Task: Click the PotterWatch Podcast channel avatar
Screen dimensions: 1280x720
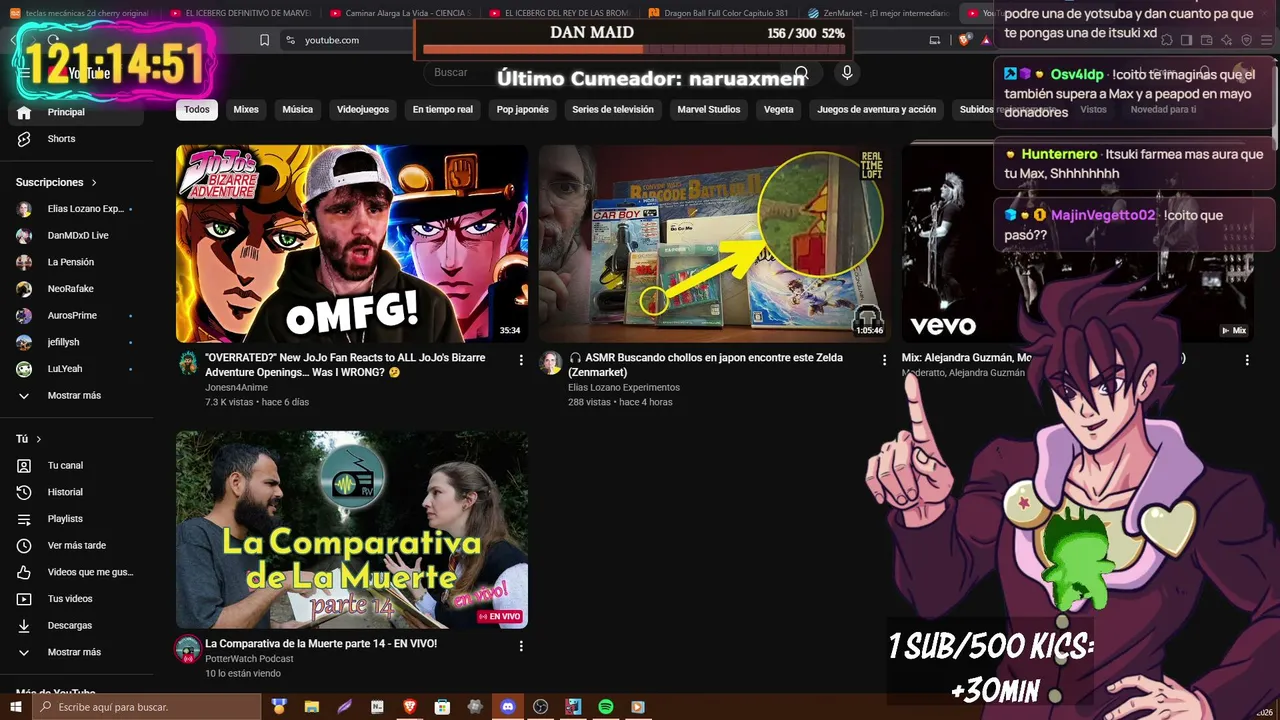Action: click(x=188, y=649)
